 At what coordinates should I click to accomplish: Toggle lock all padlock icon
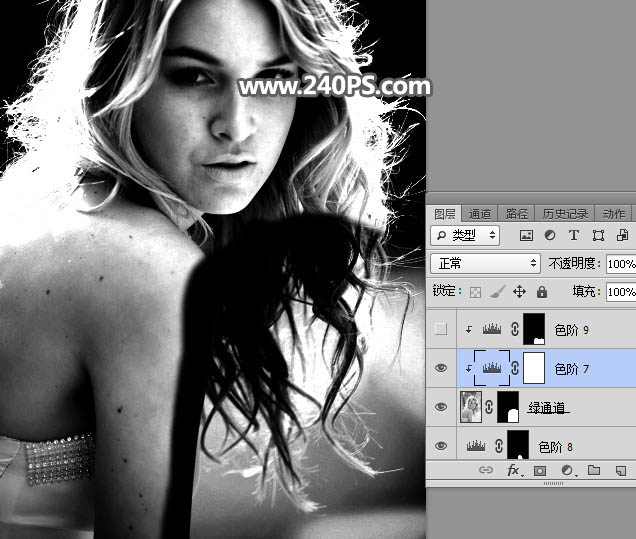[542, 292]
